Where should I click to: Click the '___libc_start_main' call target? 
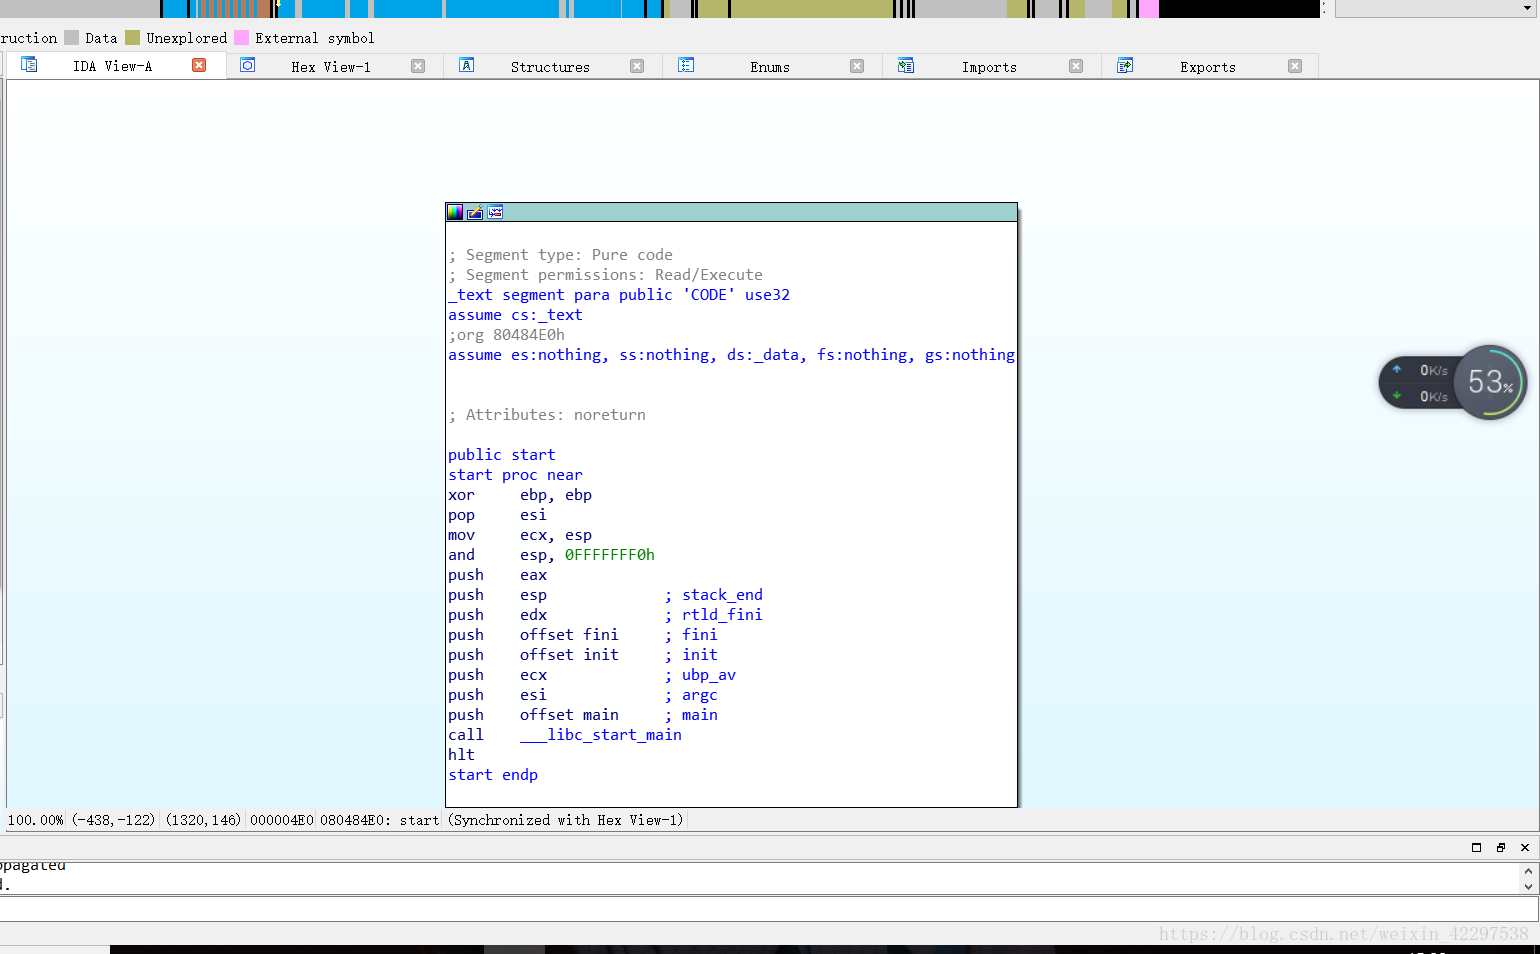coord(601,735)
